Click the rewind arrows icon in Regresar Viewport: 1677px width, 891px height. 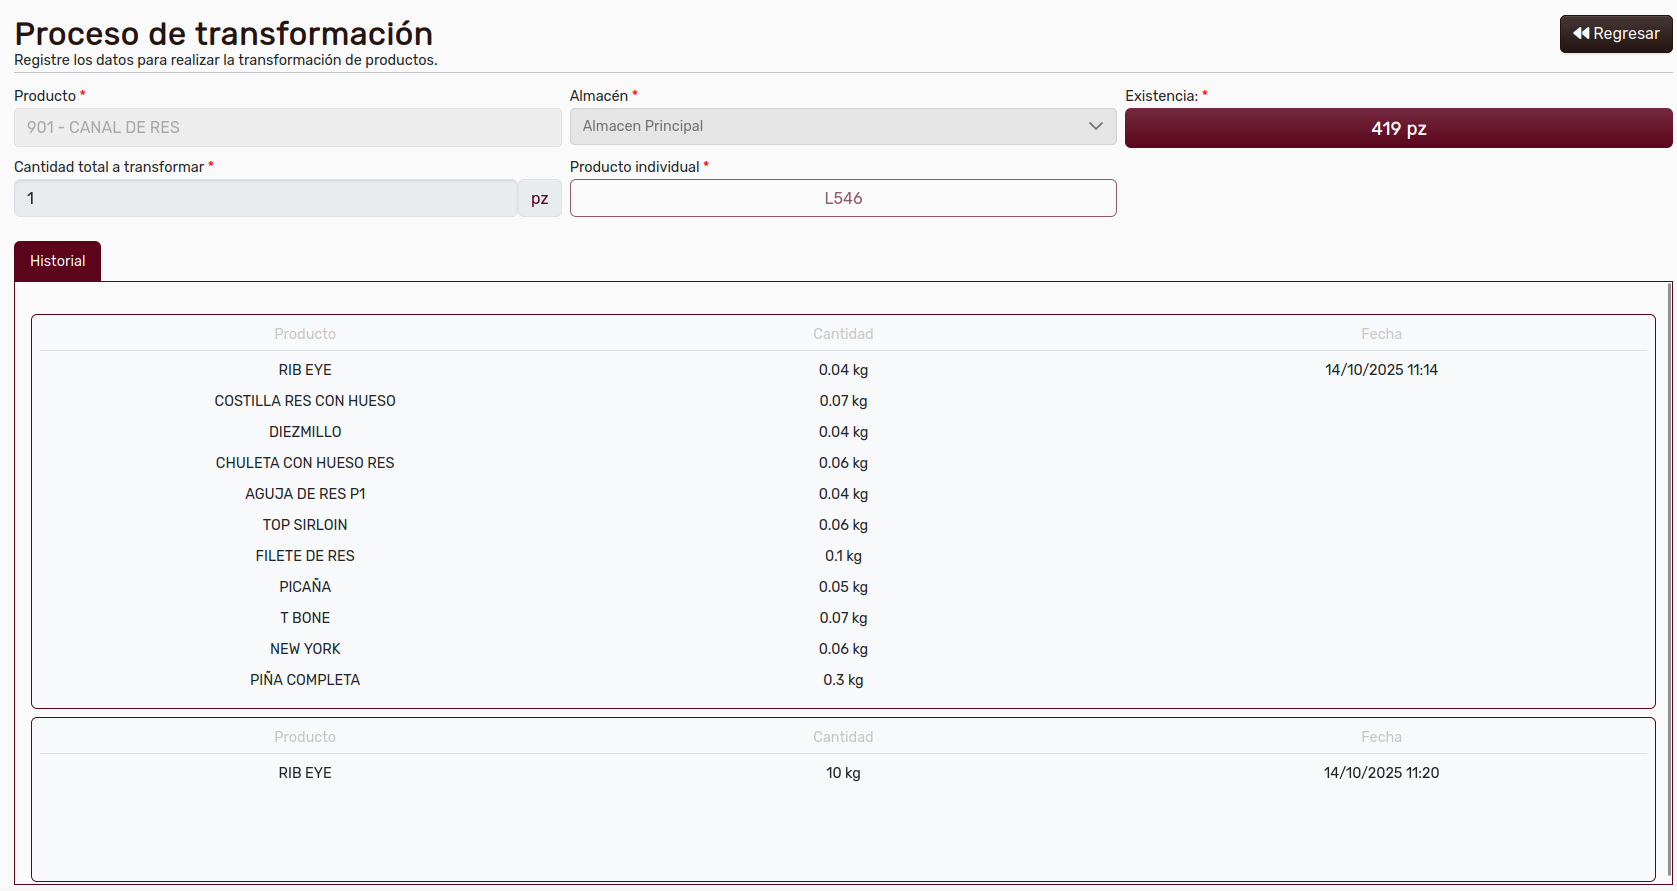pyautogui.click(x=1581, y=34)
